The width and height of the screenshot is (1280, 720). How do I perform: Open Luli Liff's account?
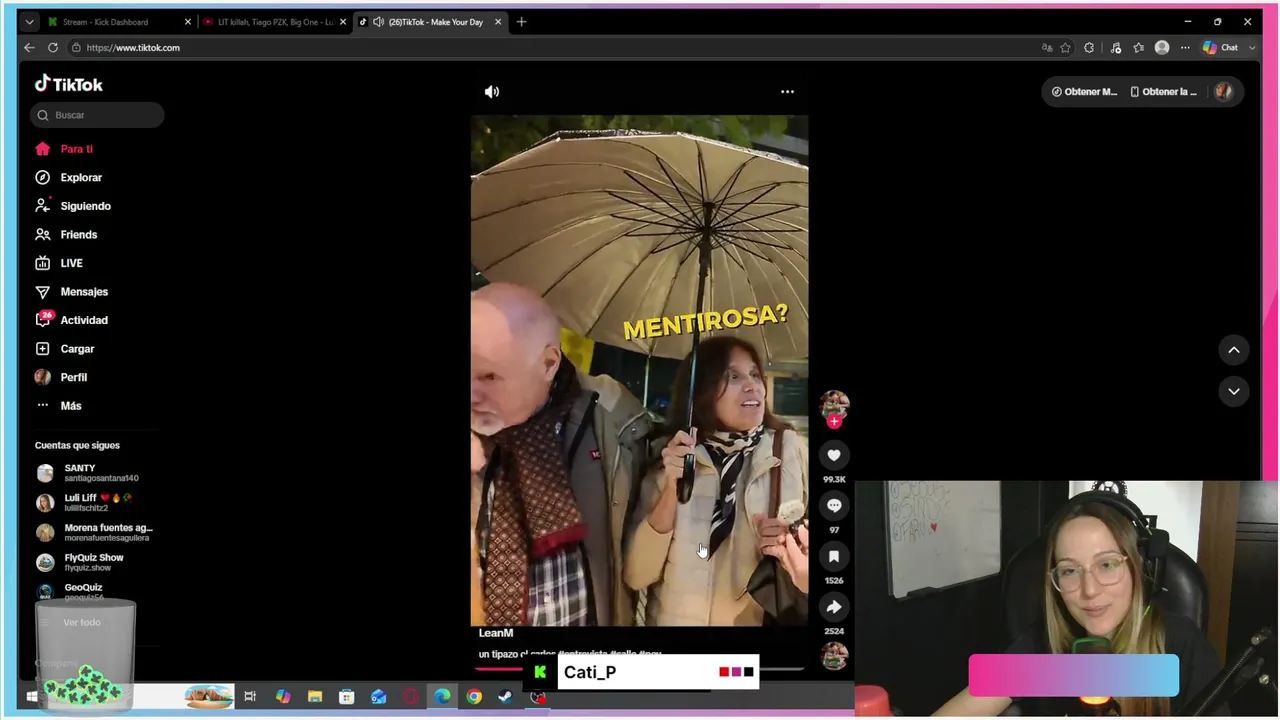tap(94, 503)
